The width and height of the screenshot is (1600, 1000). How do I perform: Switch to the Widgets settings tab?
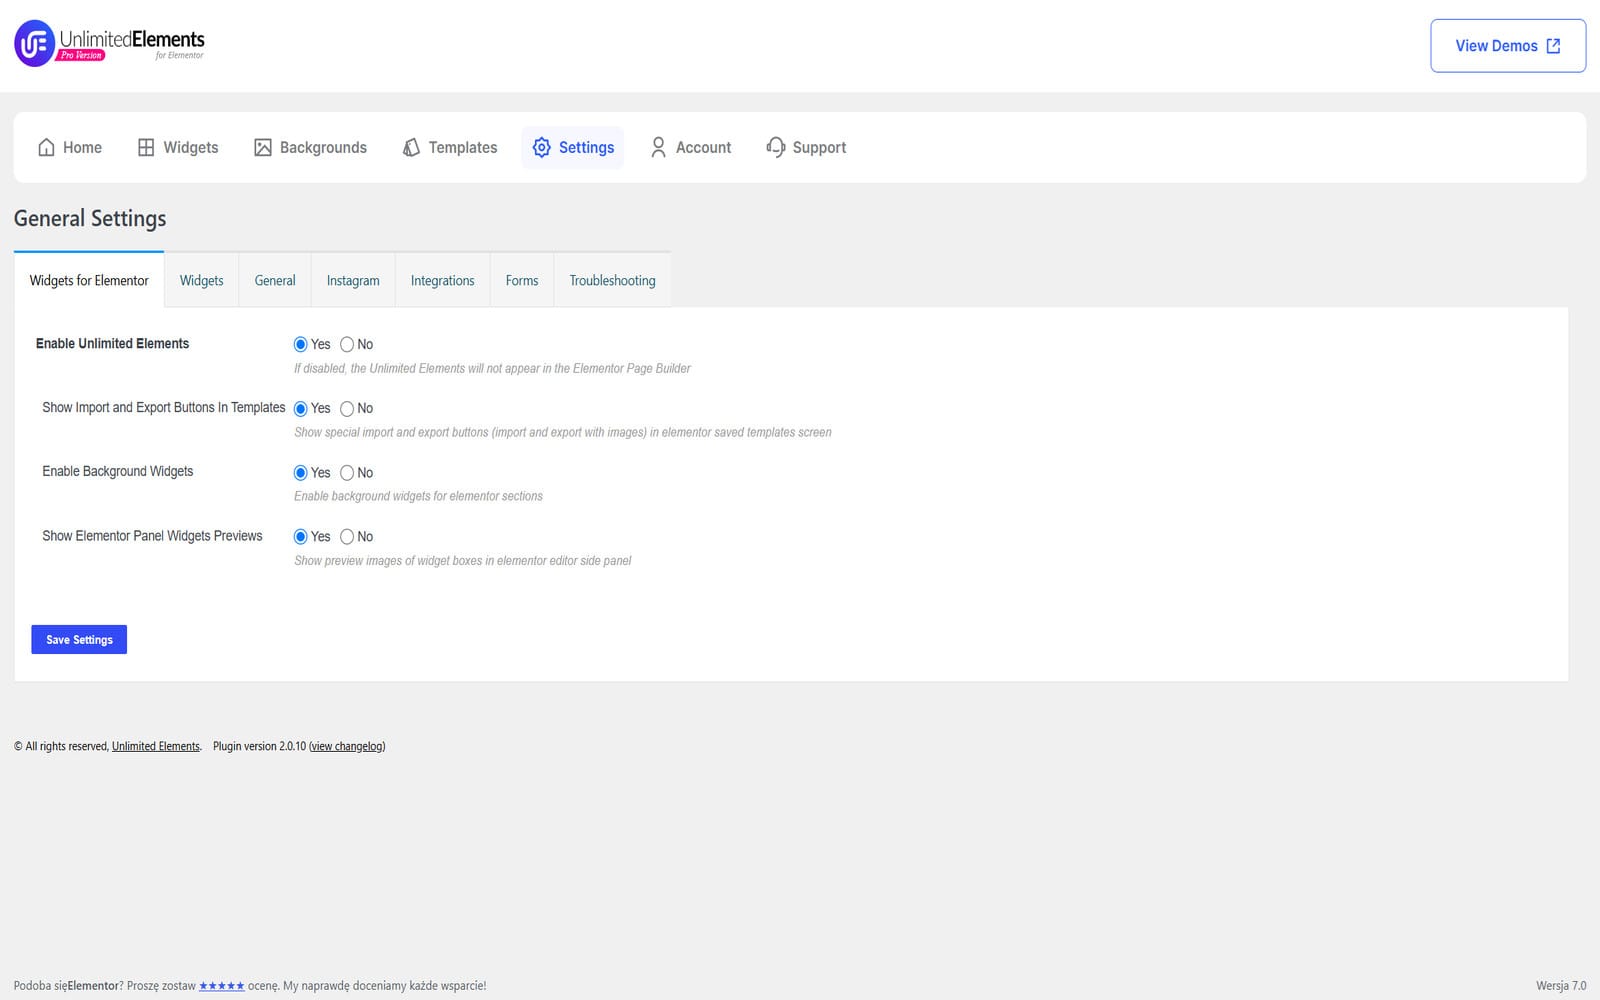(201, 280)
